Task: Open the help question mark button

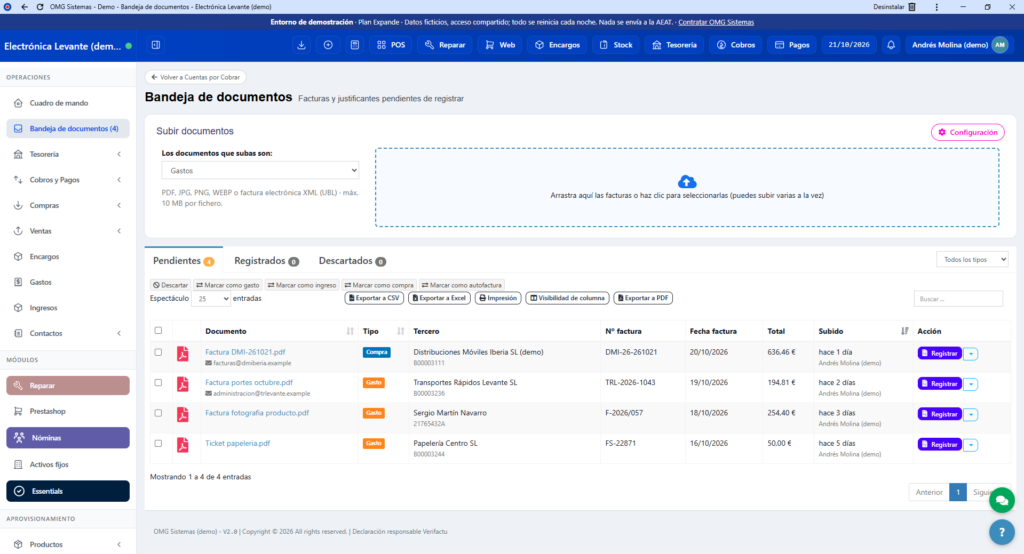Action: [1001, 532]
